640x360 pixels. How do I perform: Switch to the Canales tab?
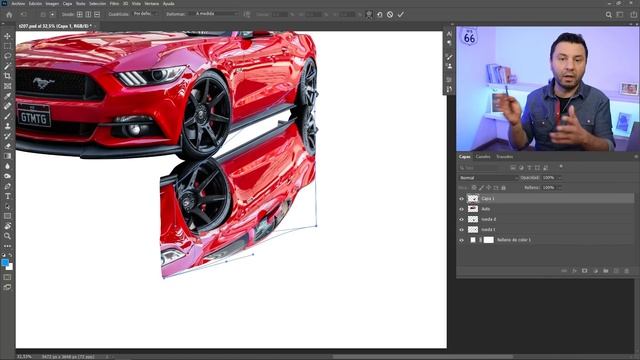click(483, 157)
